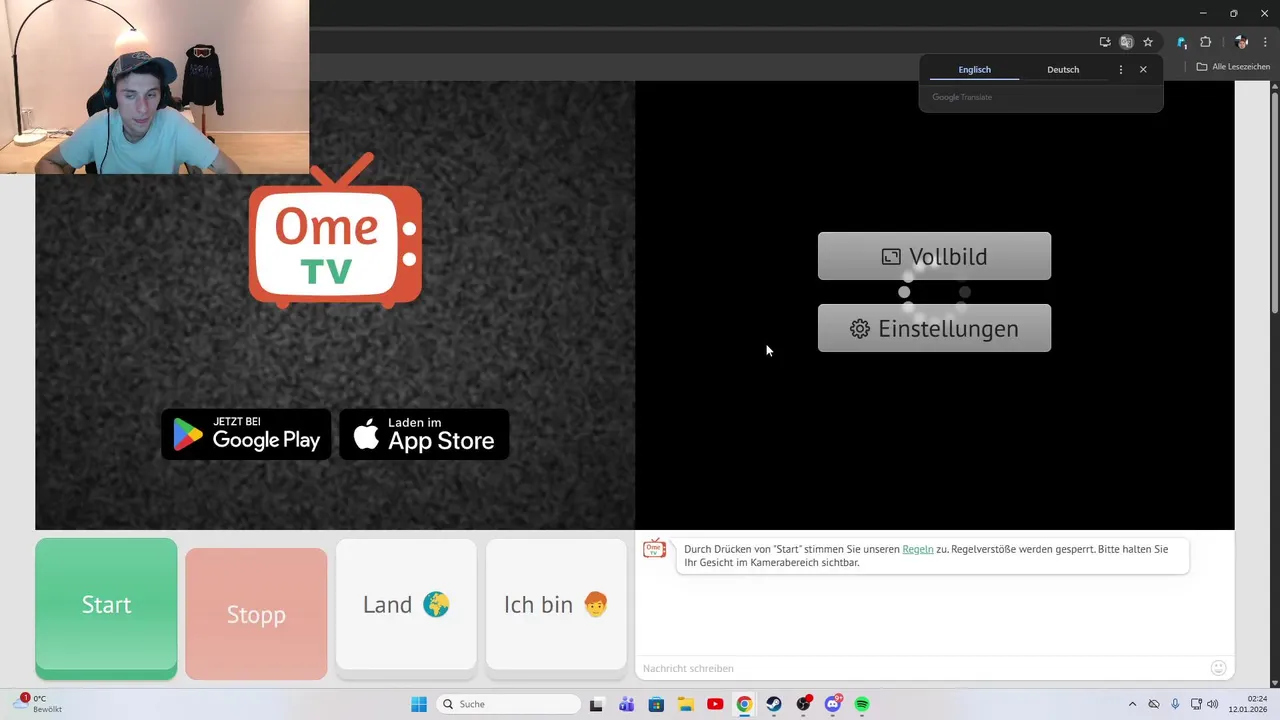Open Microsoft Store from taskbar

[x=656, y=704]
